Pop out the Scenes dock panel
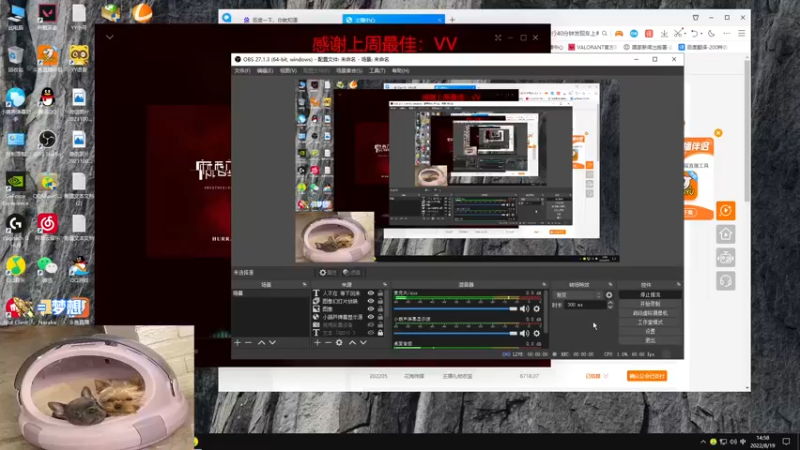 tap(305, 285)
